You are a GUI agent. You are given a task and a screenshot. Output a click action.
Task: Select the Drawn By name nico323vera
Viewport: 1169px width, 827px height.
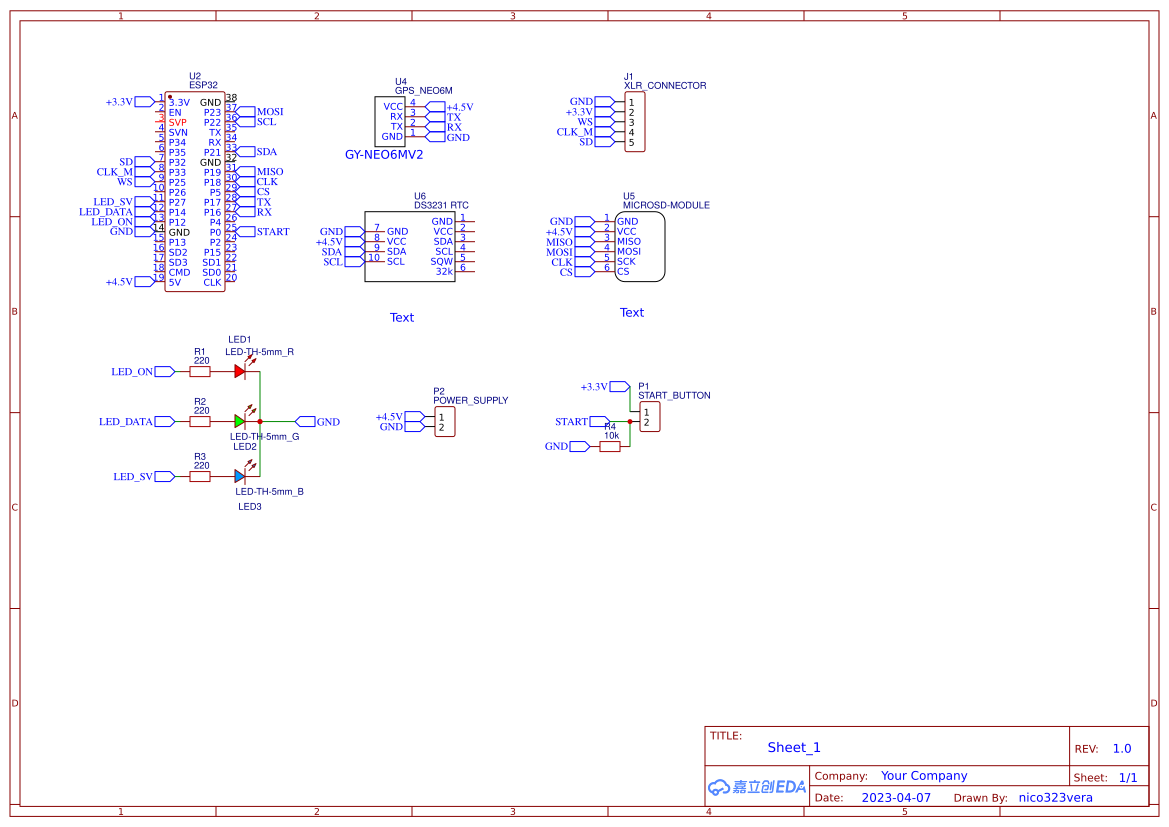coord(1054,797)
